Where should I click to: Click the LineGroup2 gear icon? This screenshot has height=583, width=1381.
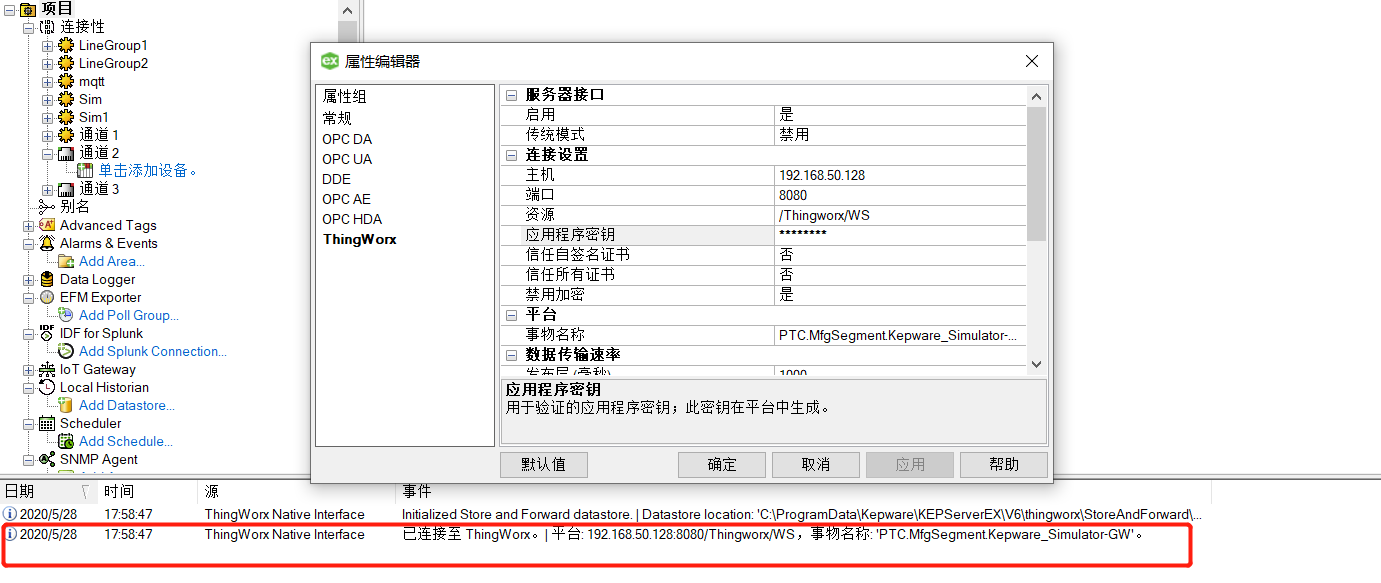[x=66, y=64]
